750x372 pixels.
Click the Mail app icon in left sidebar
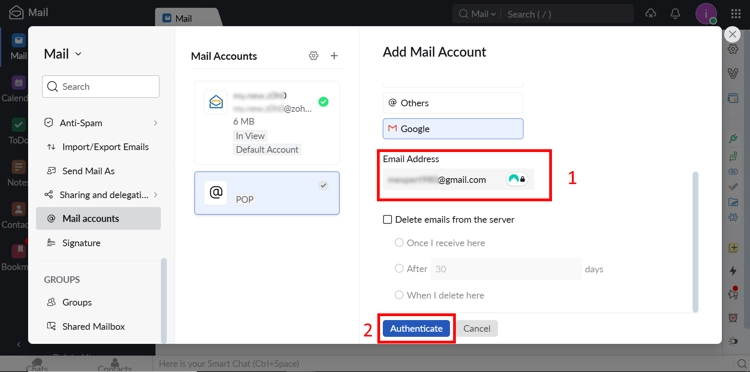click(19, 41)
